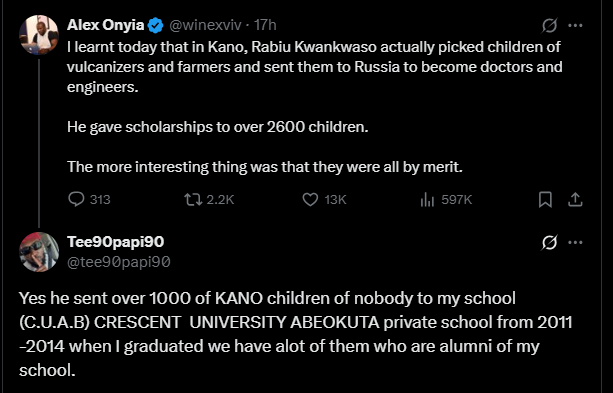Visit Tee90papi90 display name
The image size is (613, 393).
(116, 242)
